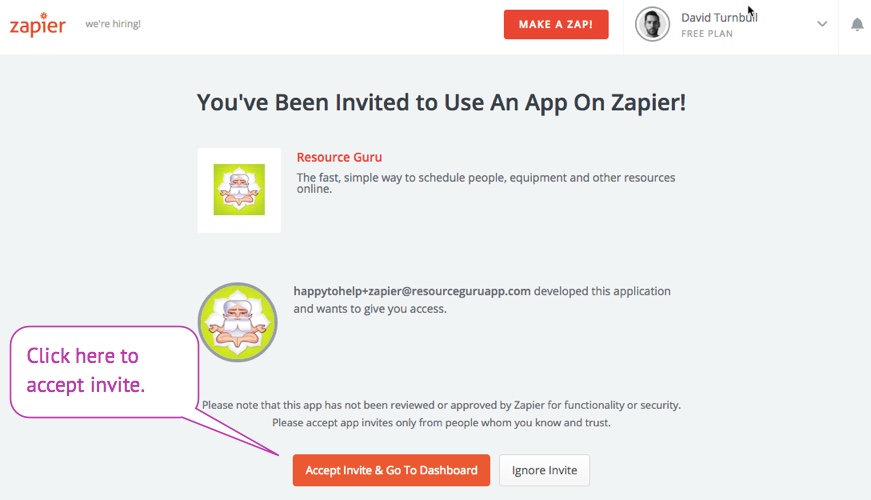Click the "Click here to accept invite" callout

104,371
